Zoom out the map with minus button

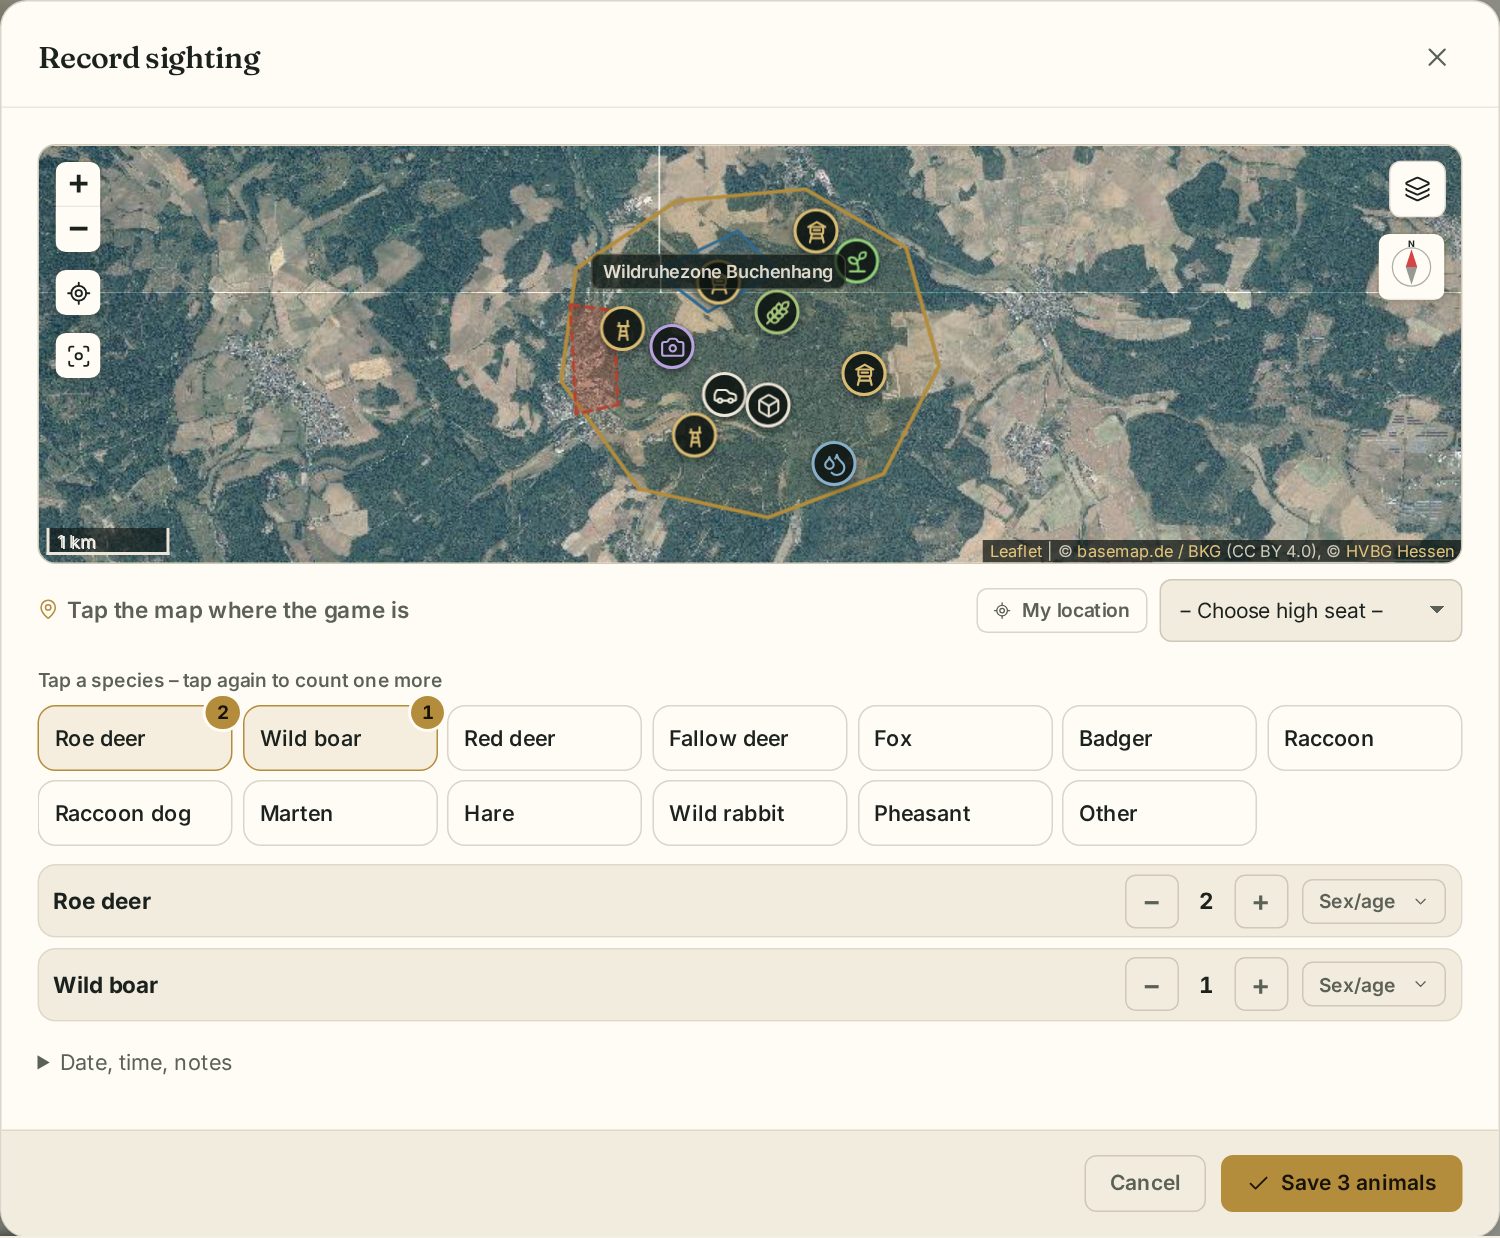point(78,229)
